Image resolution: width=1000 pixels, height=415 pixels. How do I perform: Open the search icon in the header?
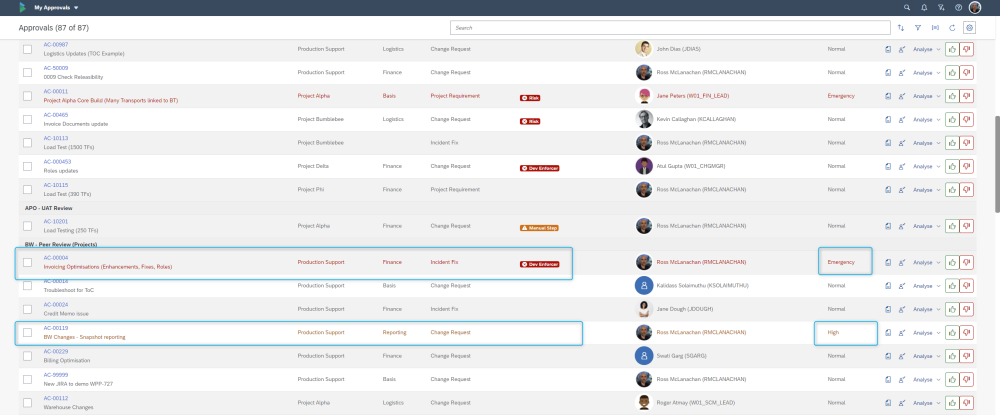(x=907, y=8)
